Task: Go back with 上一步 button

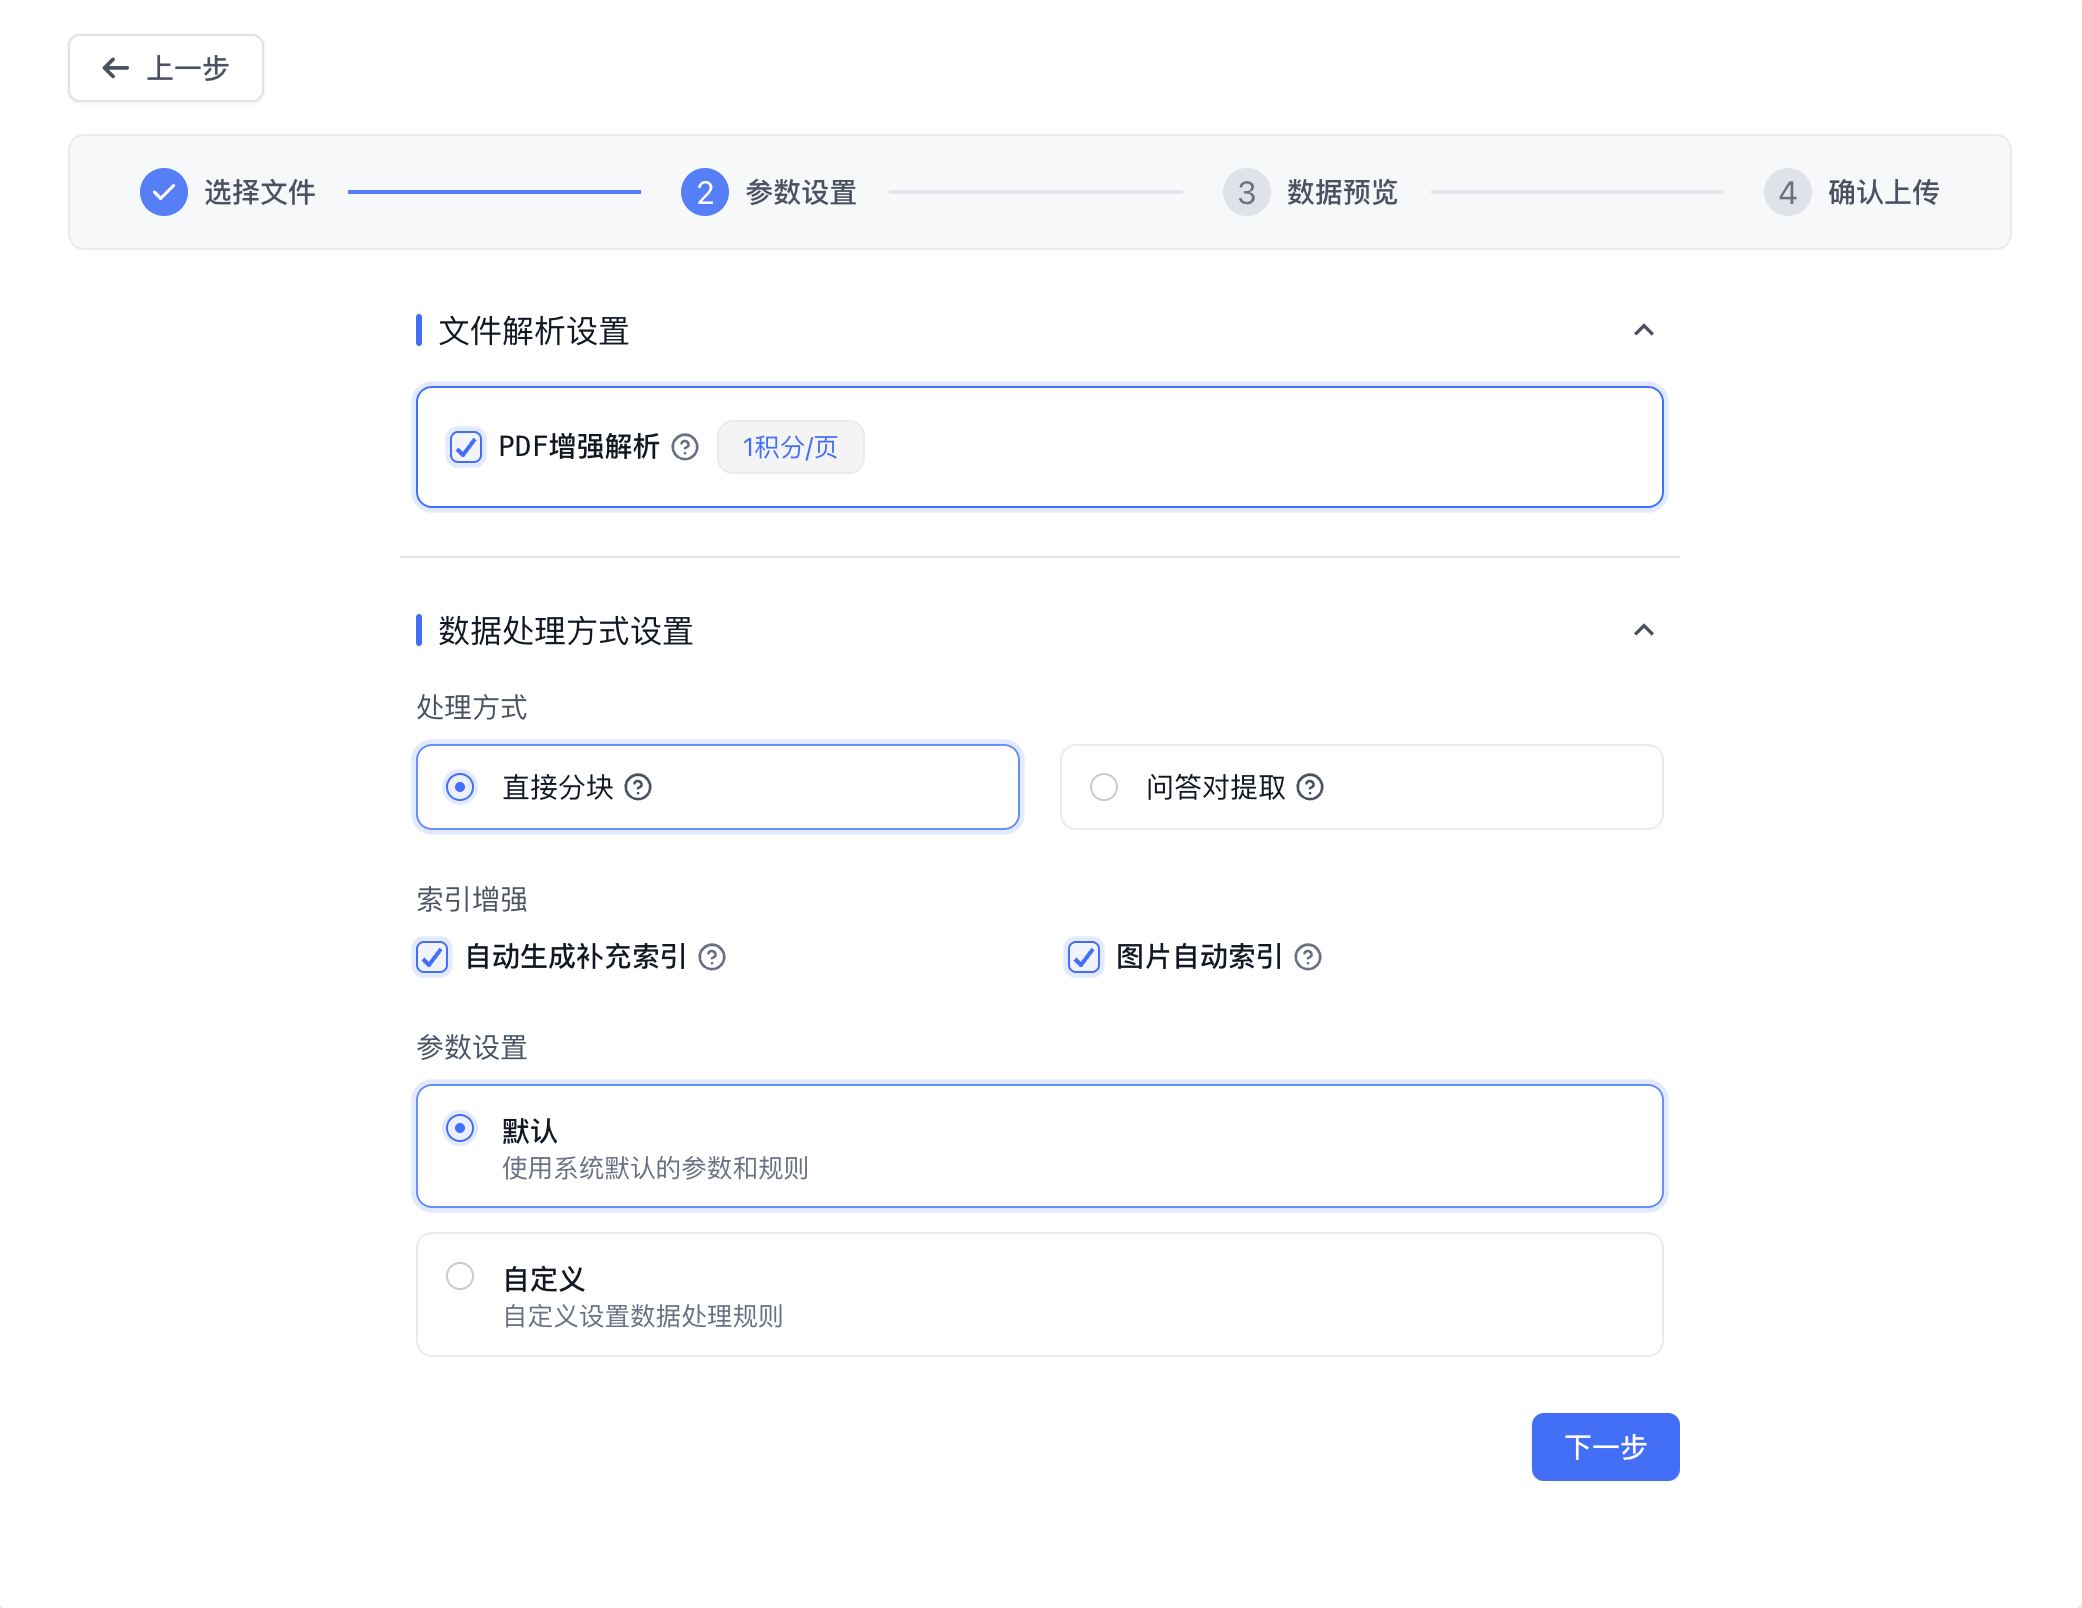Action: click(166, 68)
